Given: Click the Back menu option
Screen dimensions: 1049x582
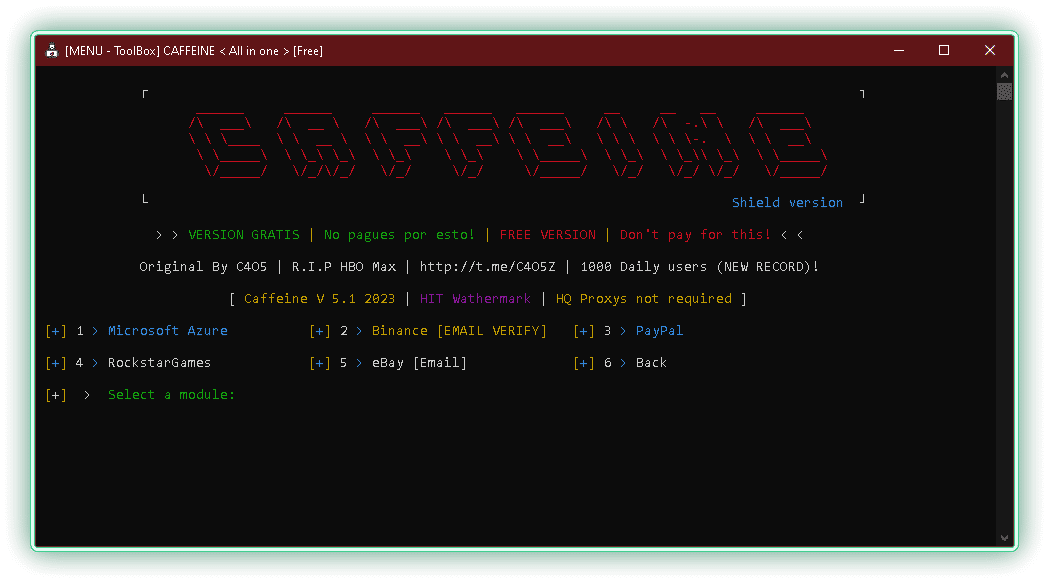Looking at the screenshot, I should 651,363.
